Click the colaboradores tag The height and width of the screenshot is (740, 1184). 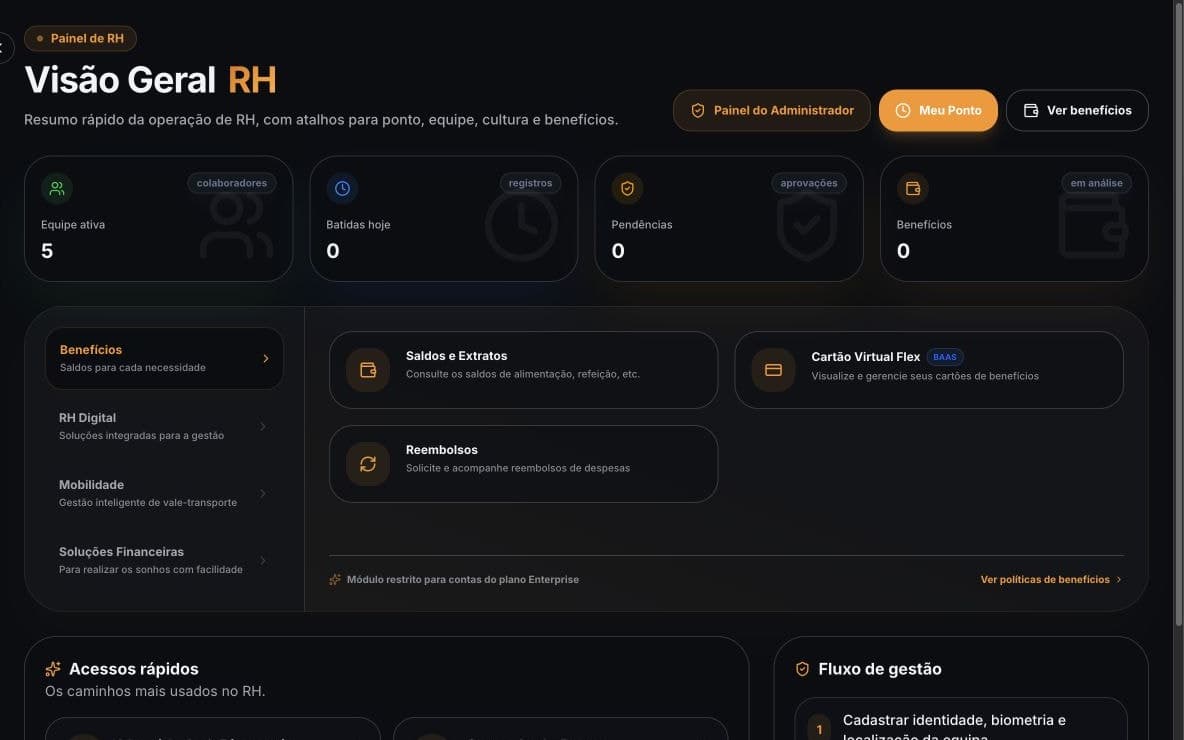tap(232, 183)
